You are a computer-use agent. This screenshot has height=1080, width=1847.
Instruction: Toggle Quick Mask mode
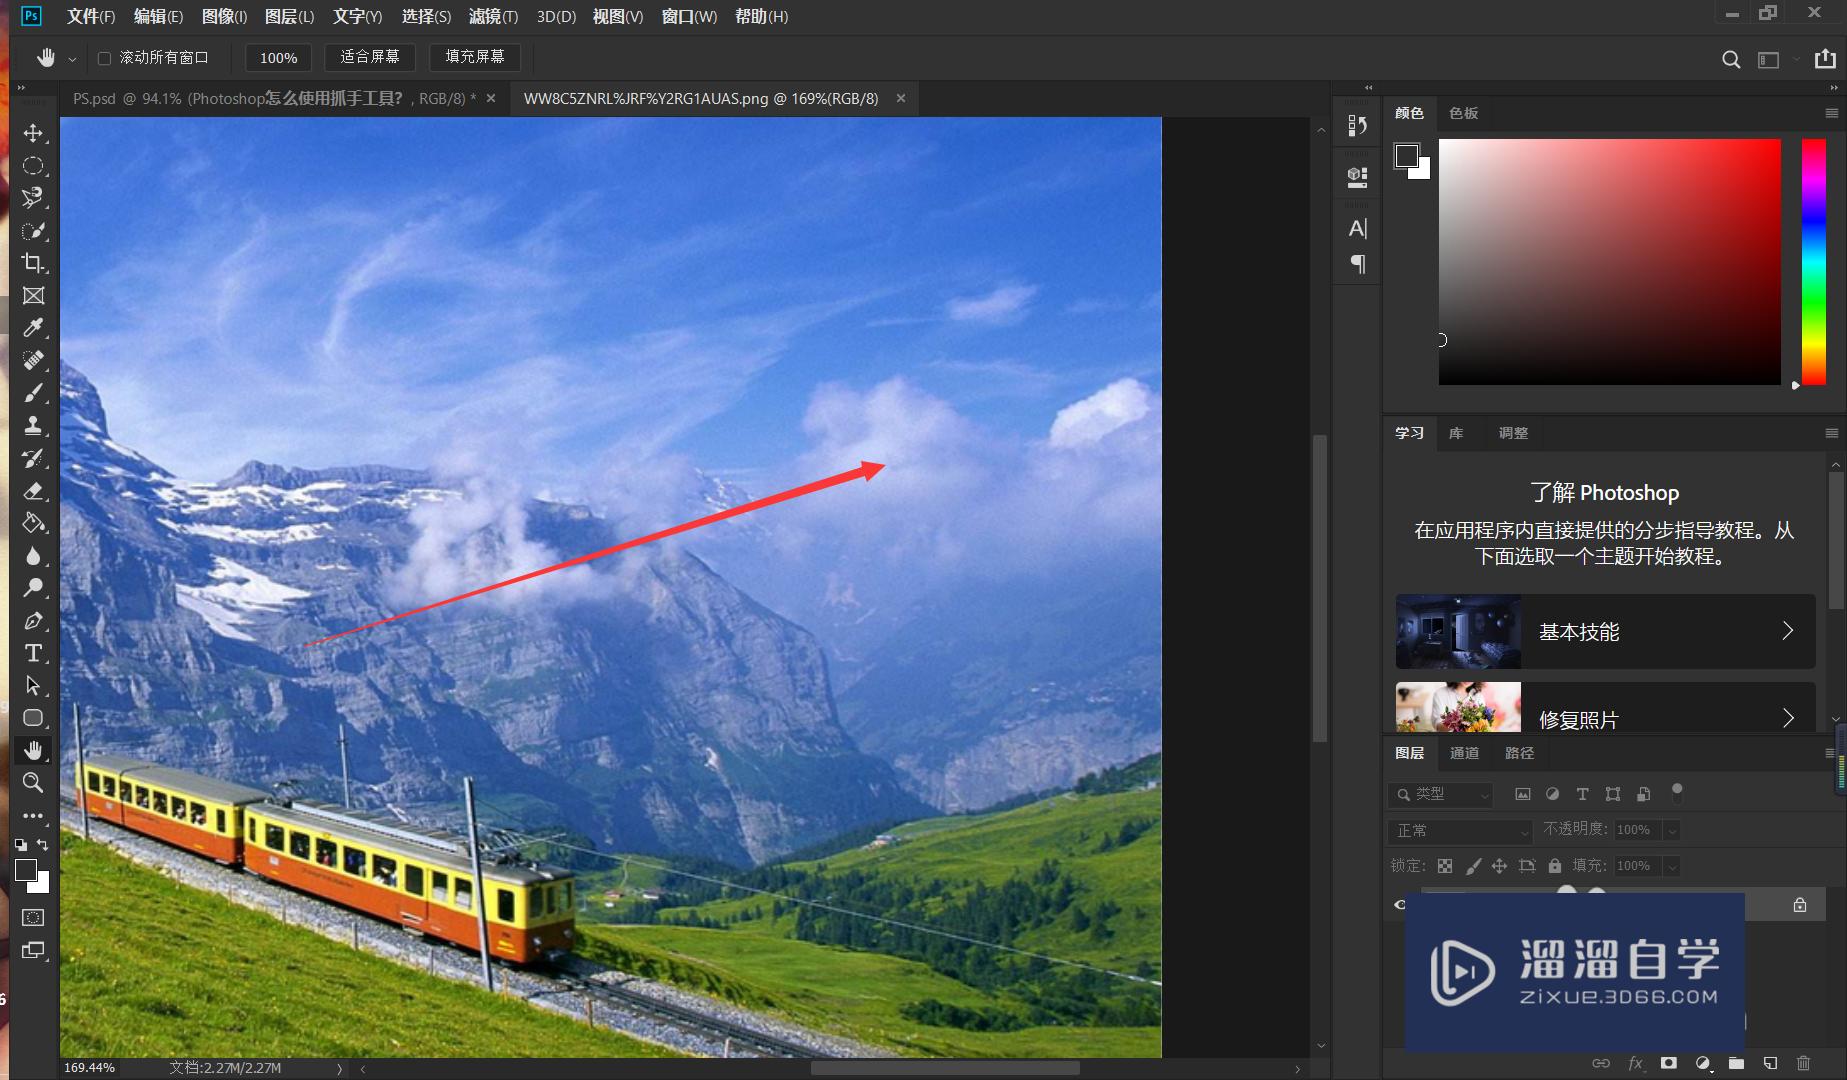pos(33,918)
